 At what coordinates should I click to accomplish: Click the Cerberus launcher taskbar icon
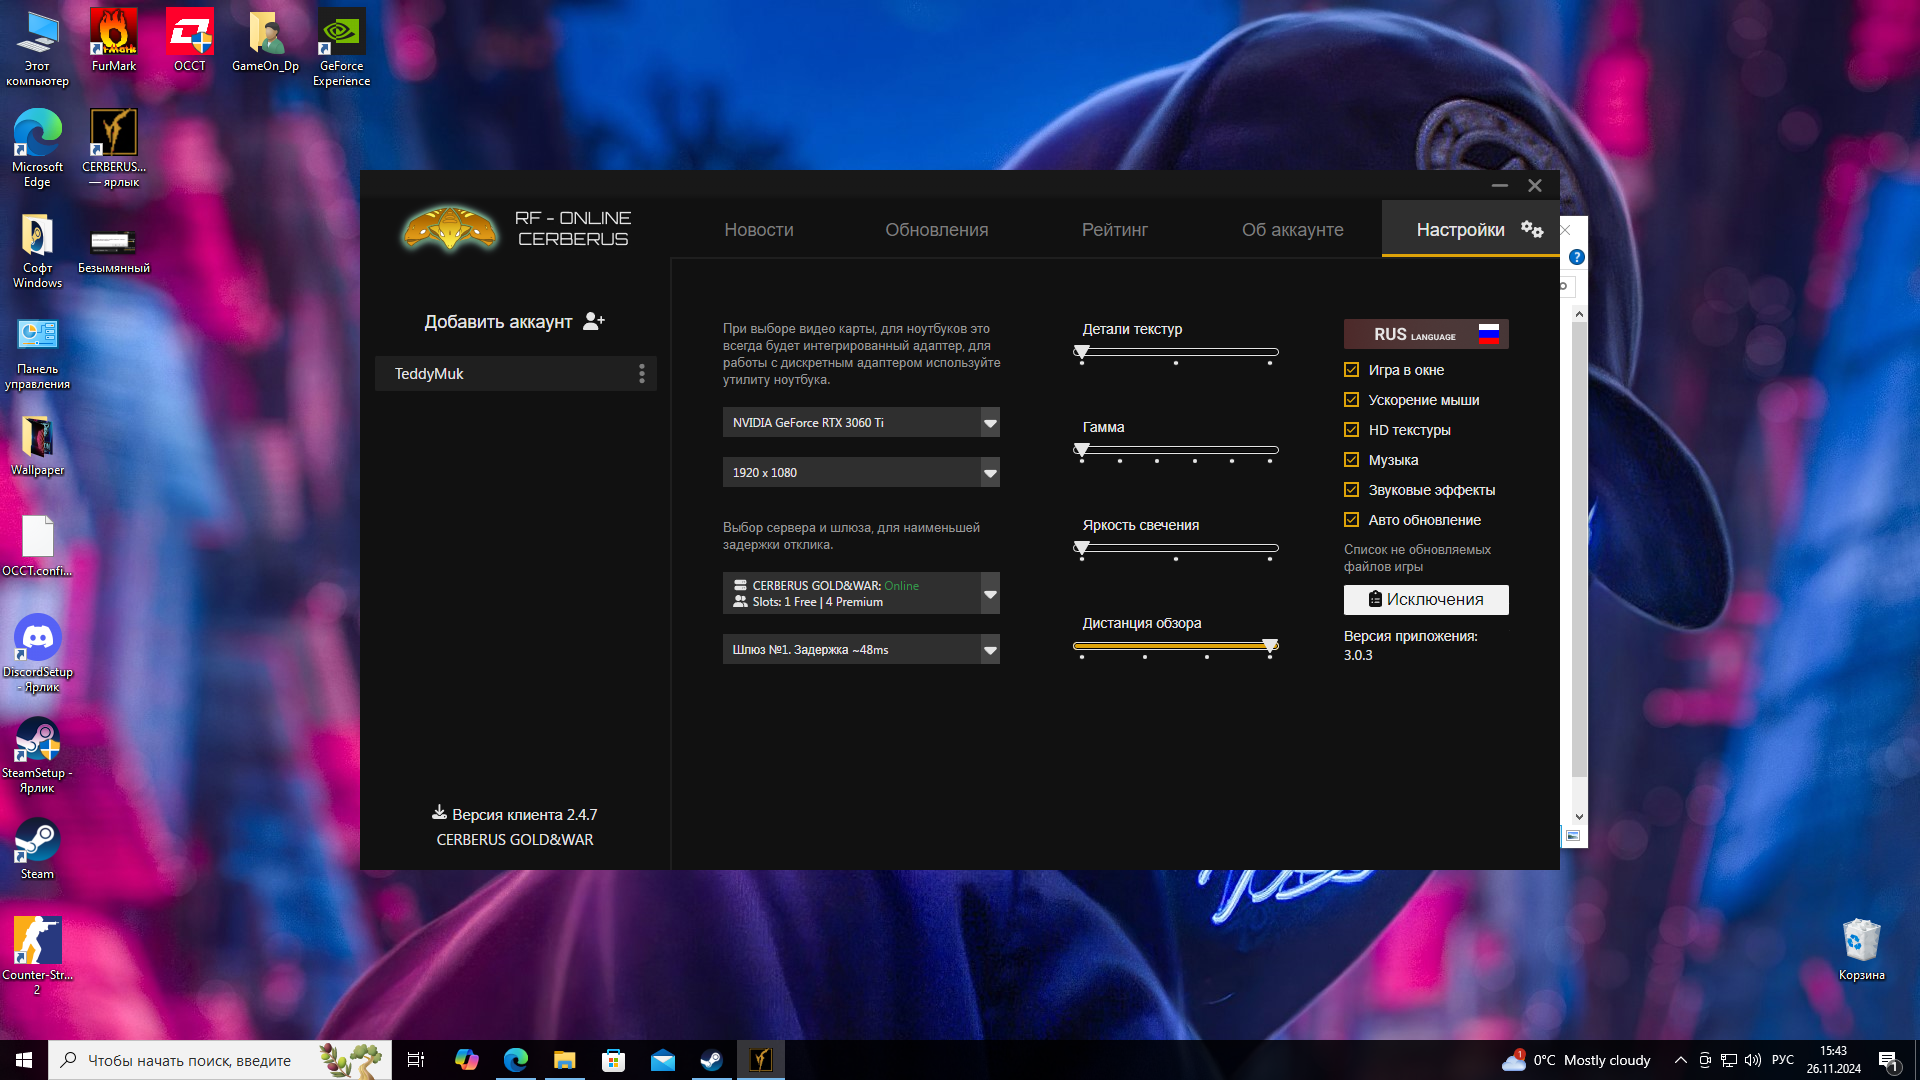761,1060
